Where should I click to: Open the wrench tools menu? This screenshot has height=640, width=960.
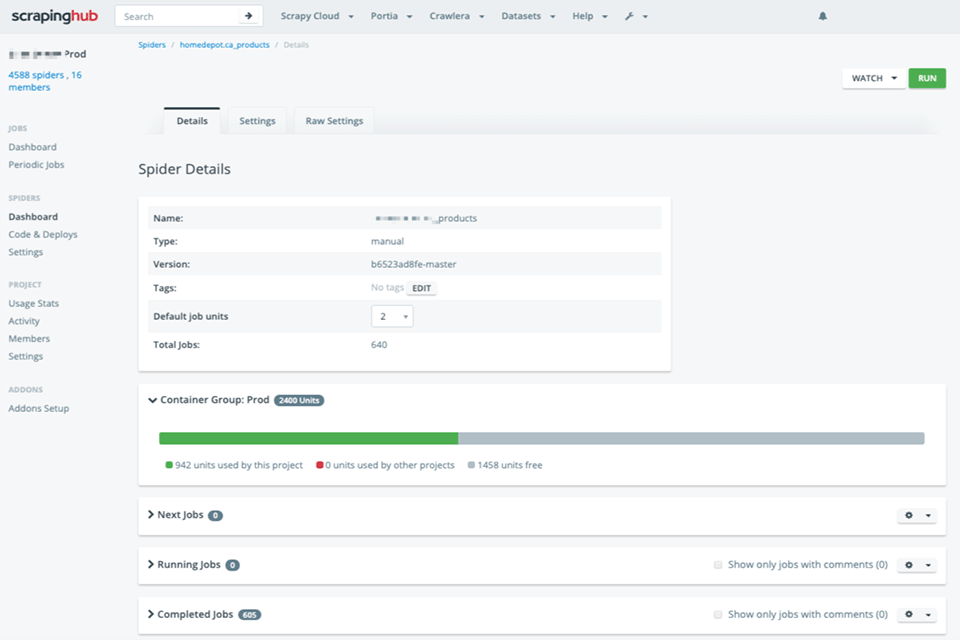(x=636, y=16)
